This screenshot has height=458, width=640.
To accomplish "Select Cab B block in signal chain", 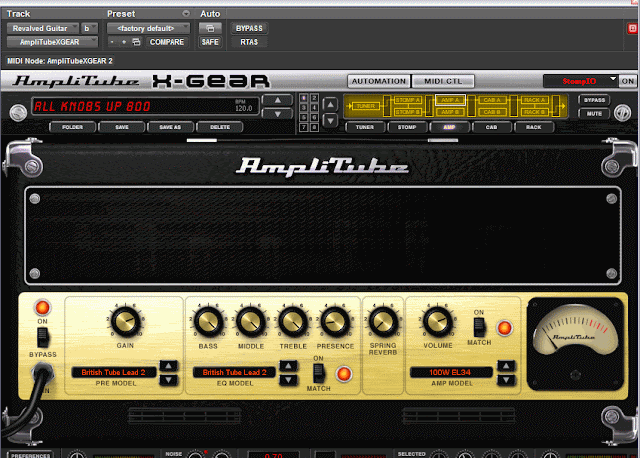I will coord(492,112).
